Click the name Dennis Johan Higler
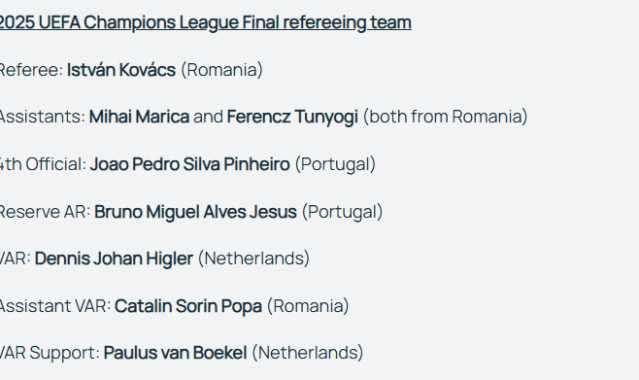This screenshot has width=639, height=380. pos(114,259)
